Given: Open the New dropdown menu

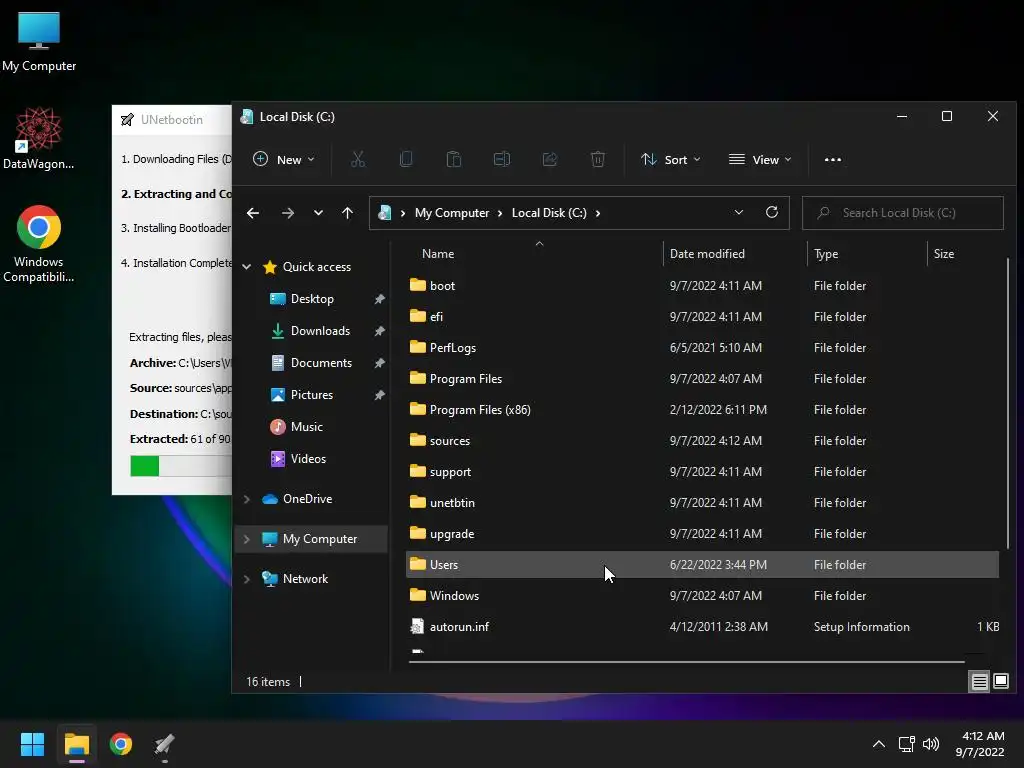Looking at the screenshot, I should click(x=284, y=159).
